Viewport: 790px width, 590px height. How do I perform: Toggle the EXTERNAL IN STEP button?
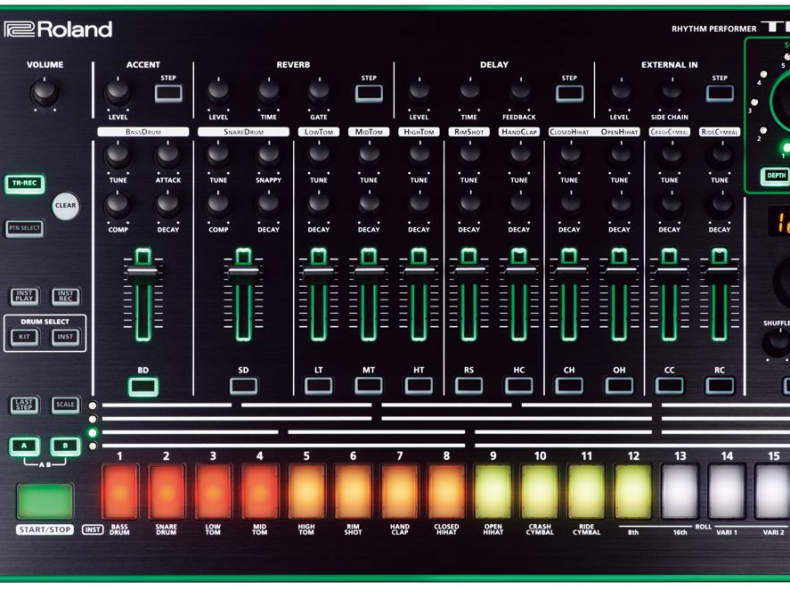click(720, 93)
